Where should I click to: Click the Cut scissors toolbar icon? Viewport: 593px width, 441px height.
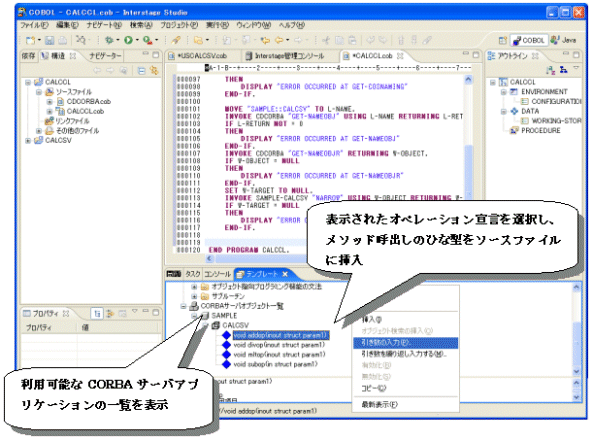(326, 40)
